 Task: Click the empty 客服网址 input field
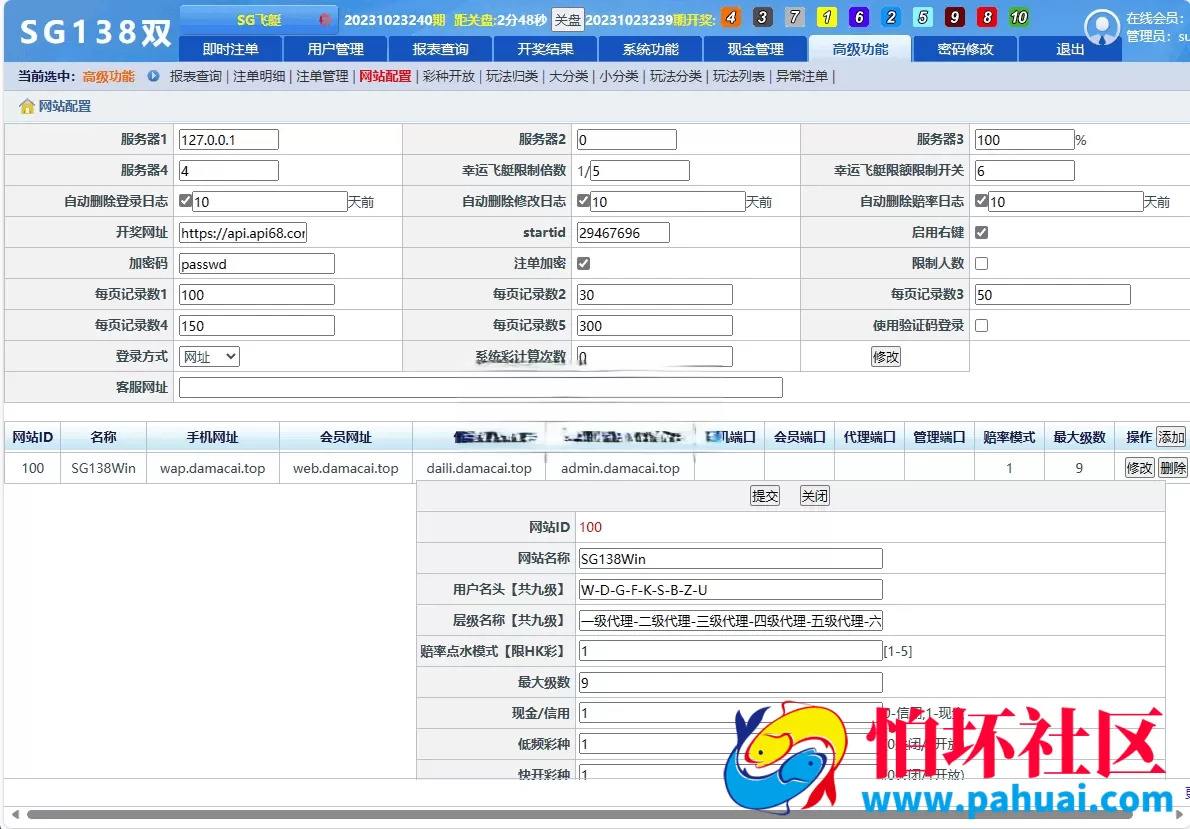(480, 387)
